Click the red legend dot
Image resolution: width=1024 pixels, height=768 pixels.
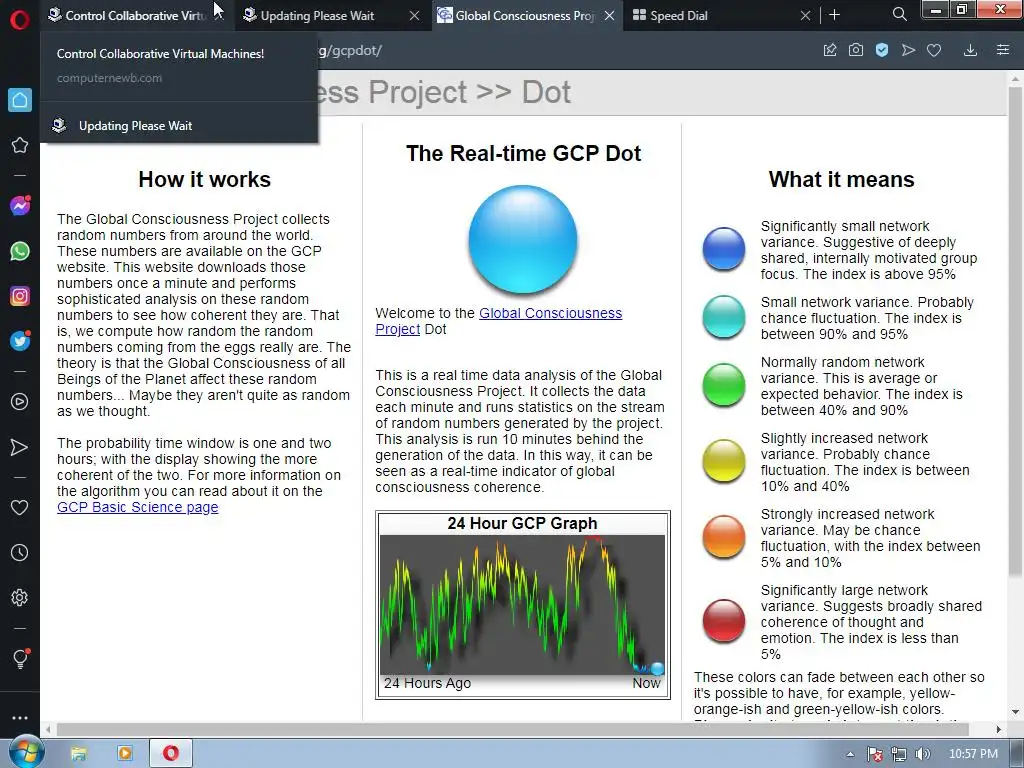click(x=724, y=621)
